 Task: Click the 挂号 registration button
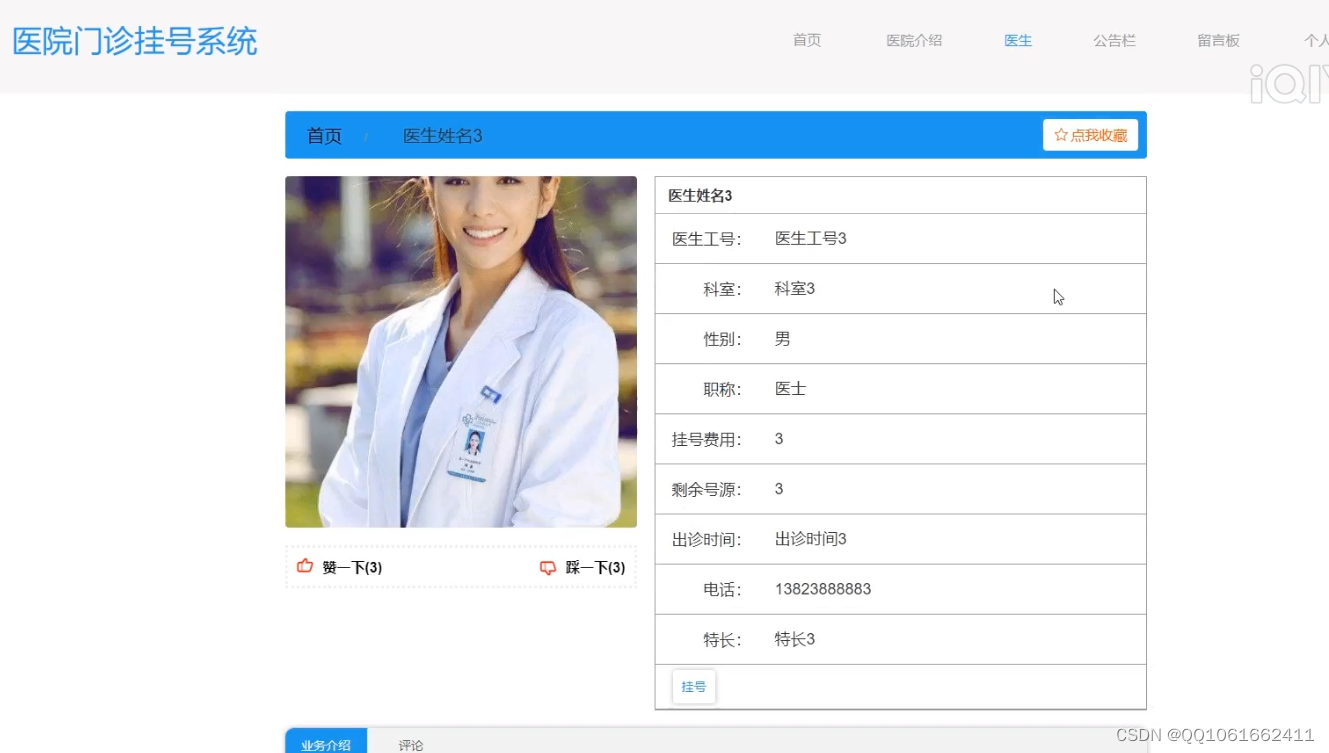click(x=694, y=687)
